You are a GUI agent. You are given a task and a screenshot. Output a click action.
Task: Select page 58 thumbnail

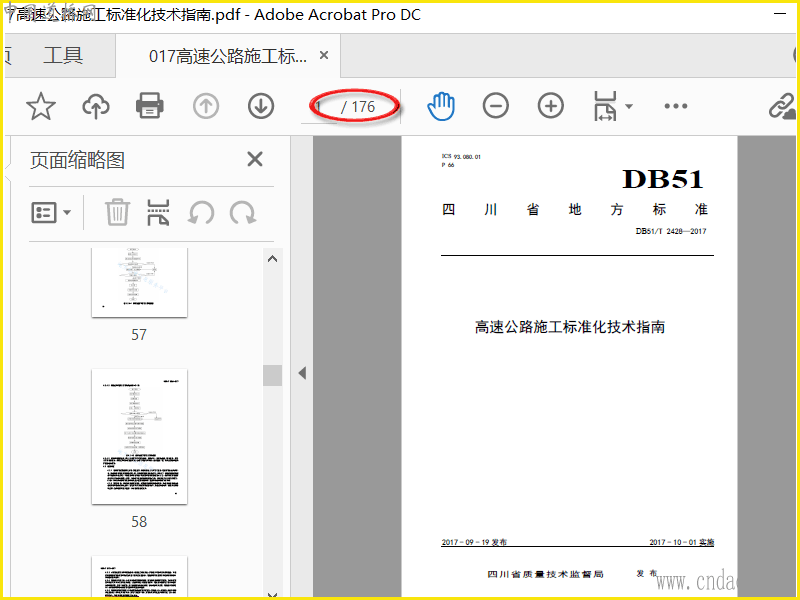click(x=139, y=437)
